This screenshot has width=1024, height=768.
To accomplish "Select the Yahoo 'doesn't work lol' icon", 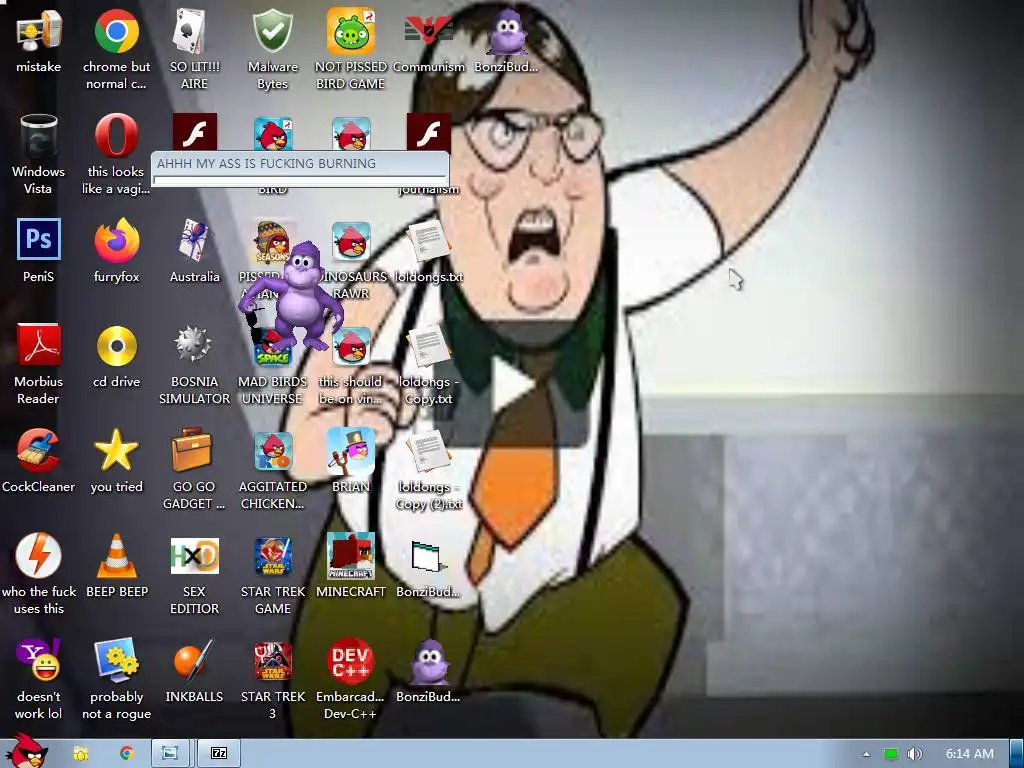I will point(38,660).
